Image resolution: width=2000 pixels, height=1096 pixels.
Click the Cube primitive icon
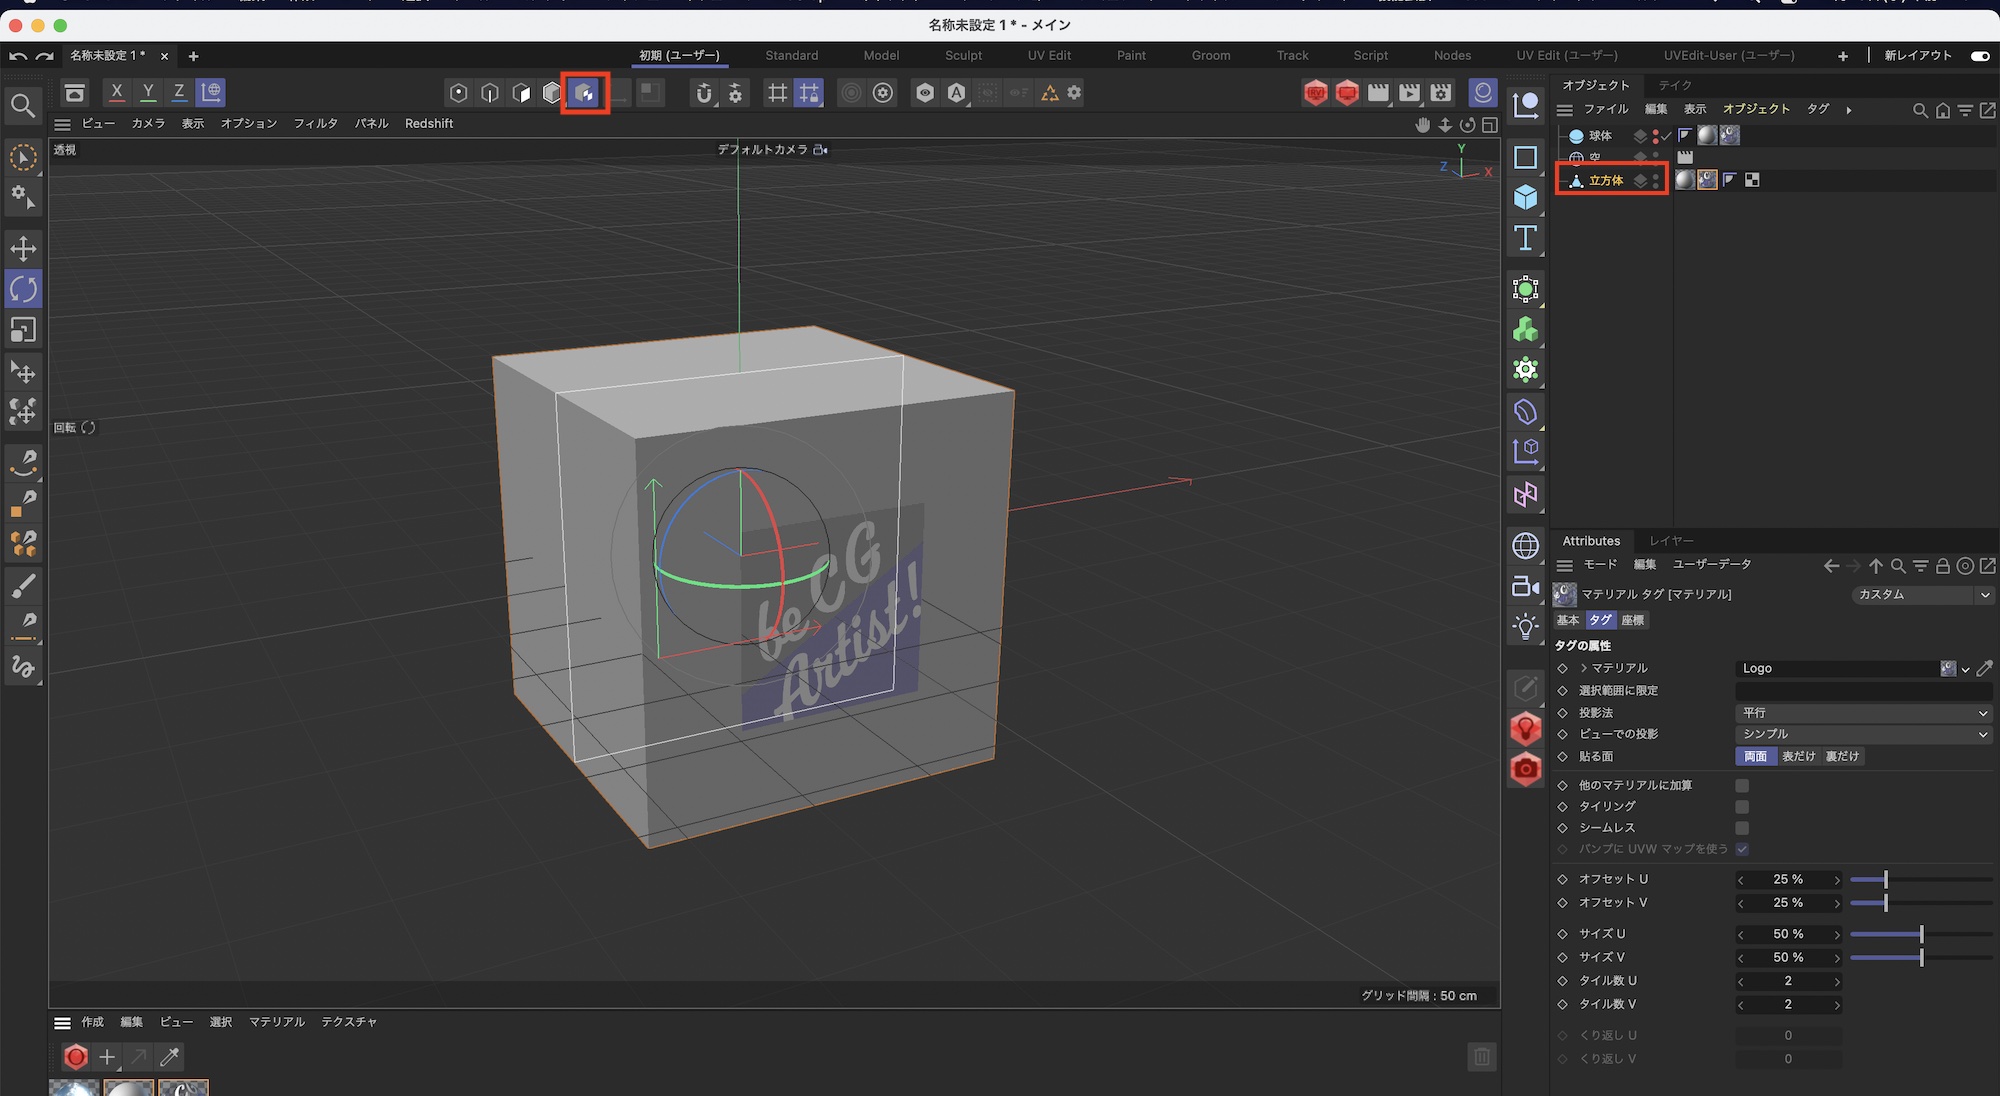(1525, 197)
